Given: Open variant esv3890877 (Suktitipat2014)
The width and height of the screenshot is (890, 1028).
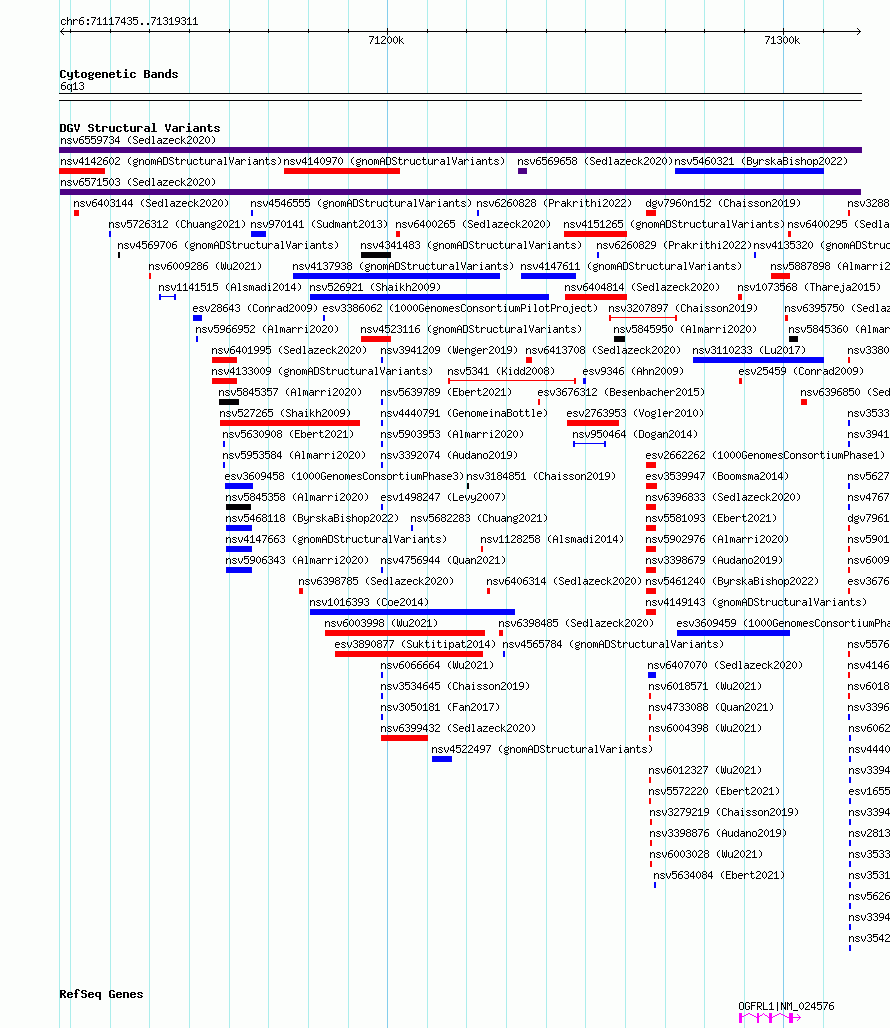Looking at the screenshot, I should (415, 644).
